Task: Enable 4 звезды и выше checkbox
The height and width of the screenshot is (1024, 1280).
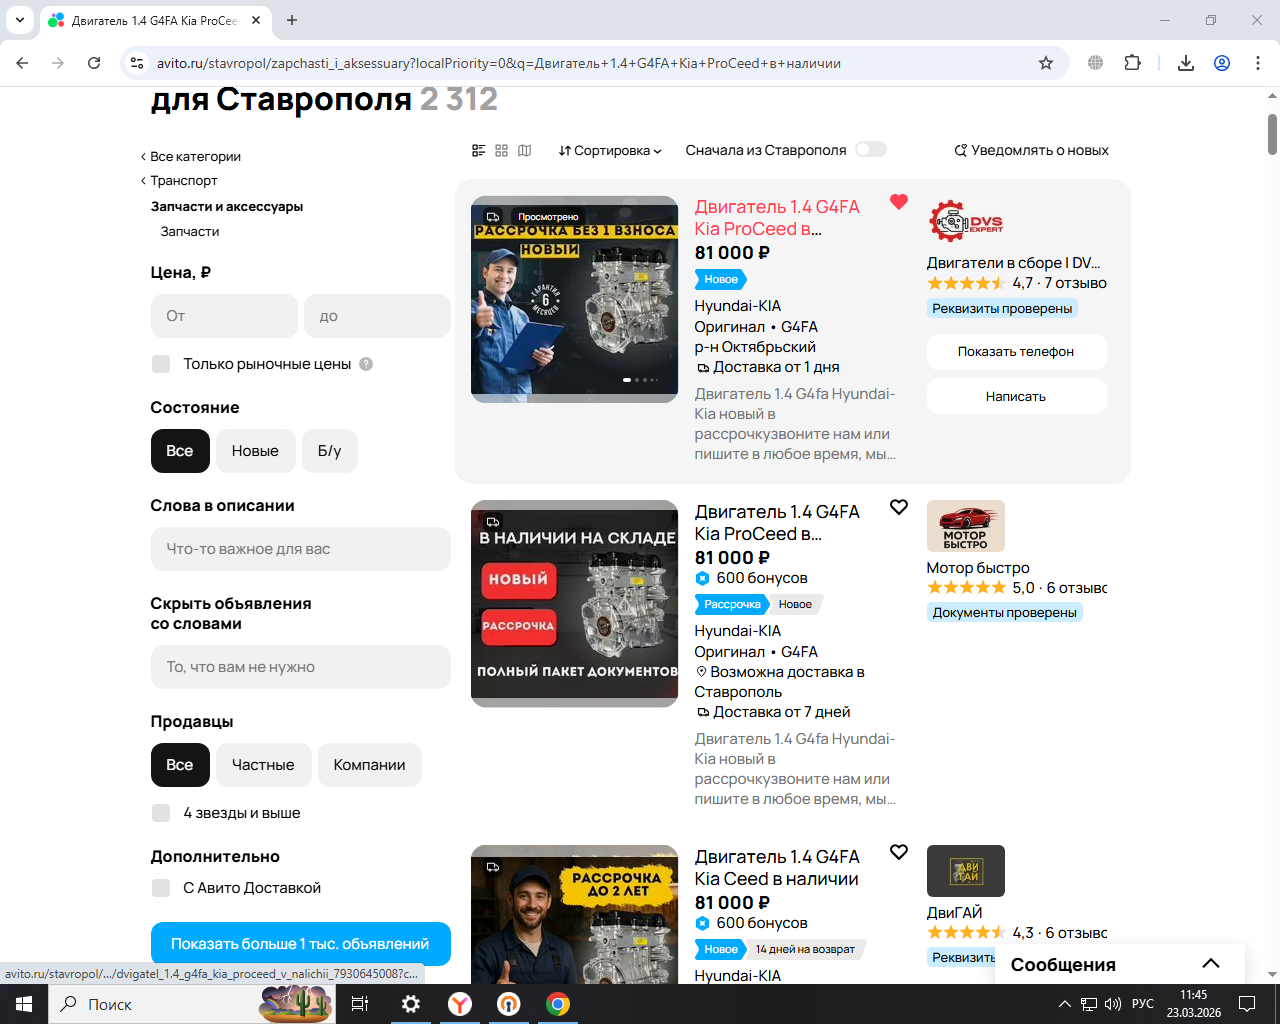Action: tap(161, 813)
